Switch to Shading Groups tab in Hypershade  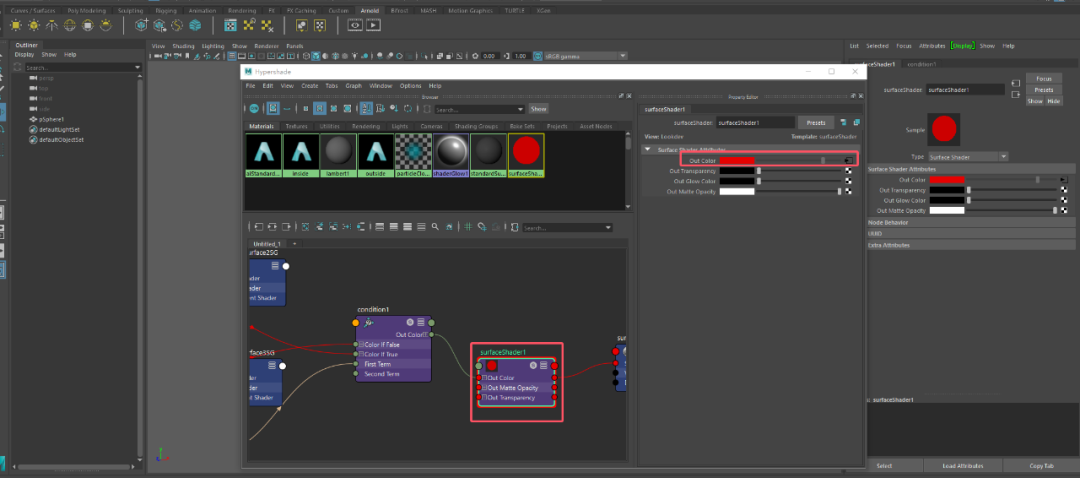tap(476, 127)
